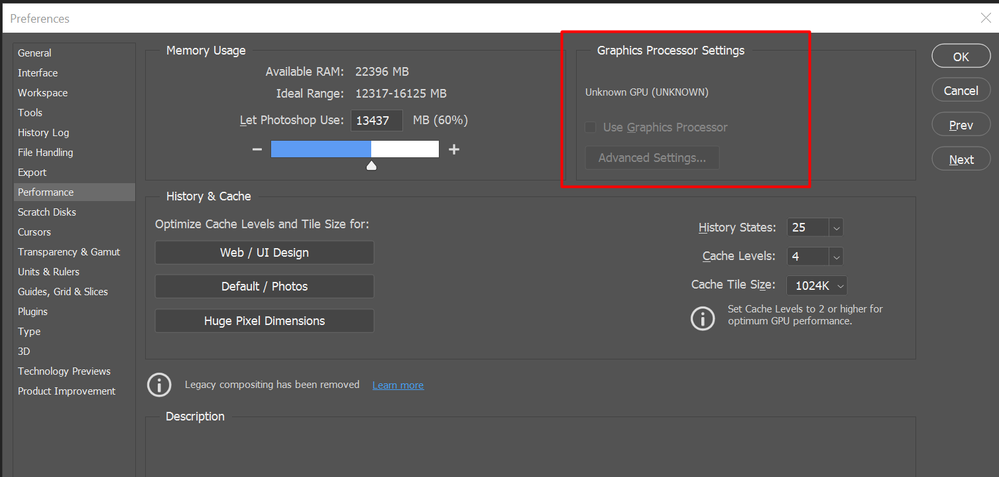
Task: Open the Learn more link
Action: click(x=398, y=385)
